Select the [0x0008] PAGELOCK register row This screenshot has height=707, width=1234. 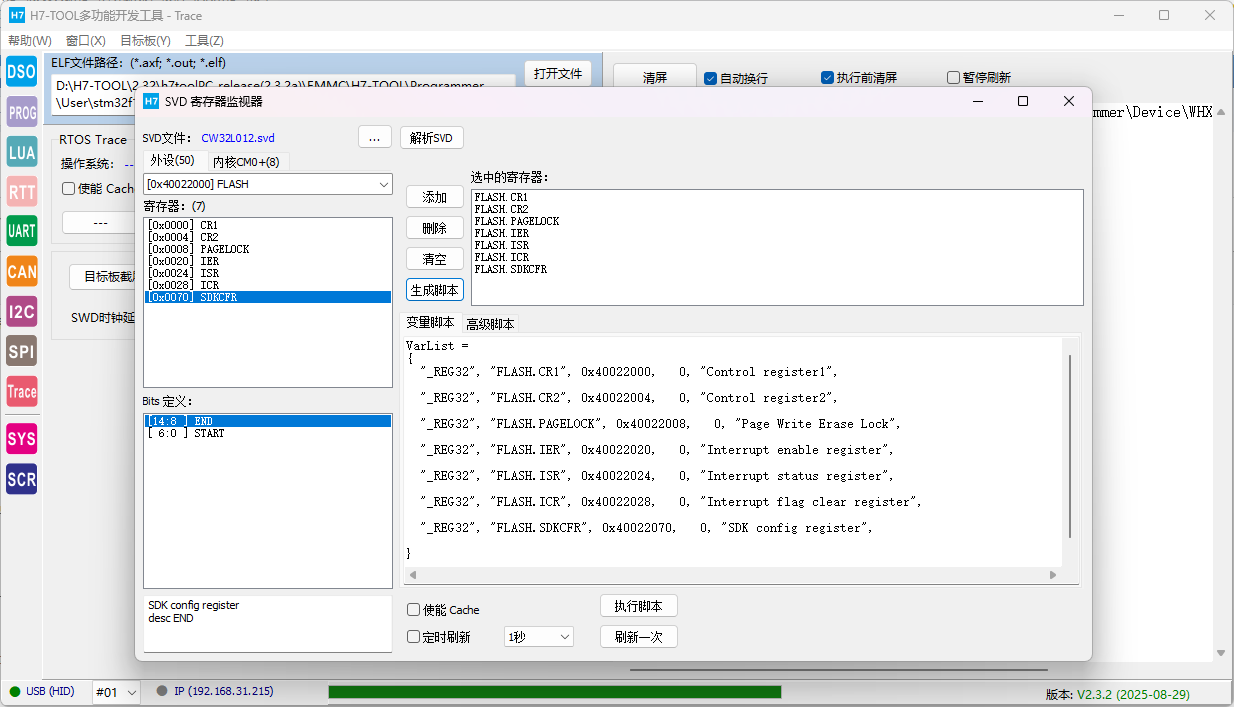tap(268, 249)
